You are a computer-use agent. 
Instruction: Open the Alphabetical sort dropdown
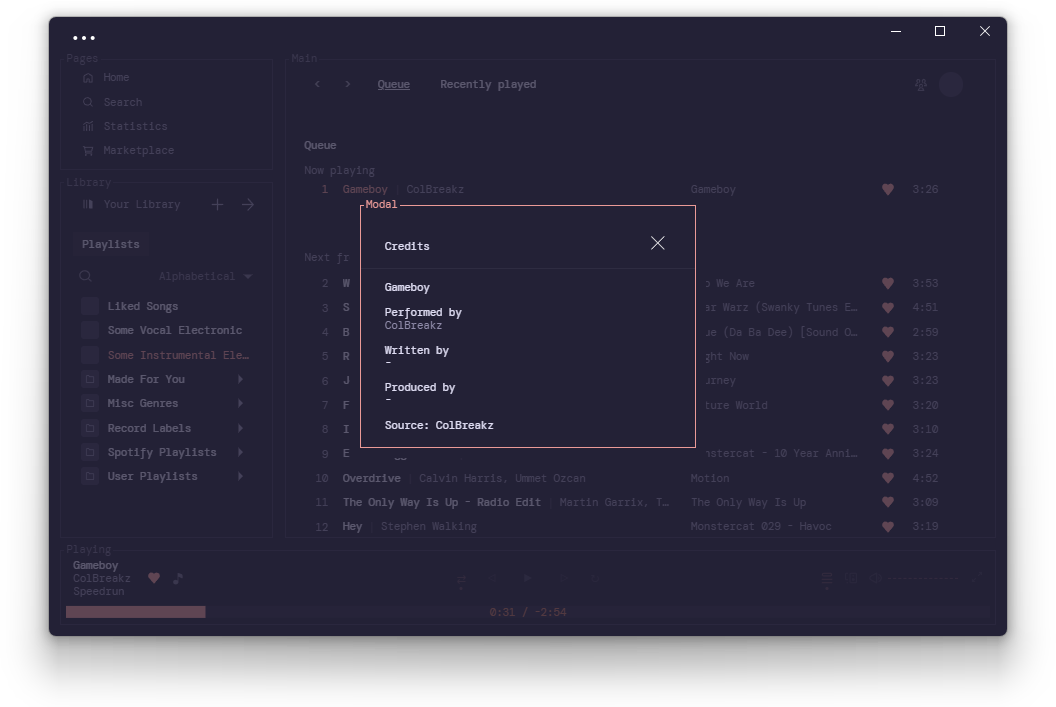pyautogui.click(x=205, y=276)
